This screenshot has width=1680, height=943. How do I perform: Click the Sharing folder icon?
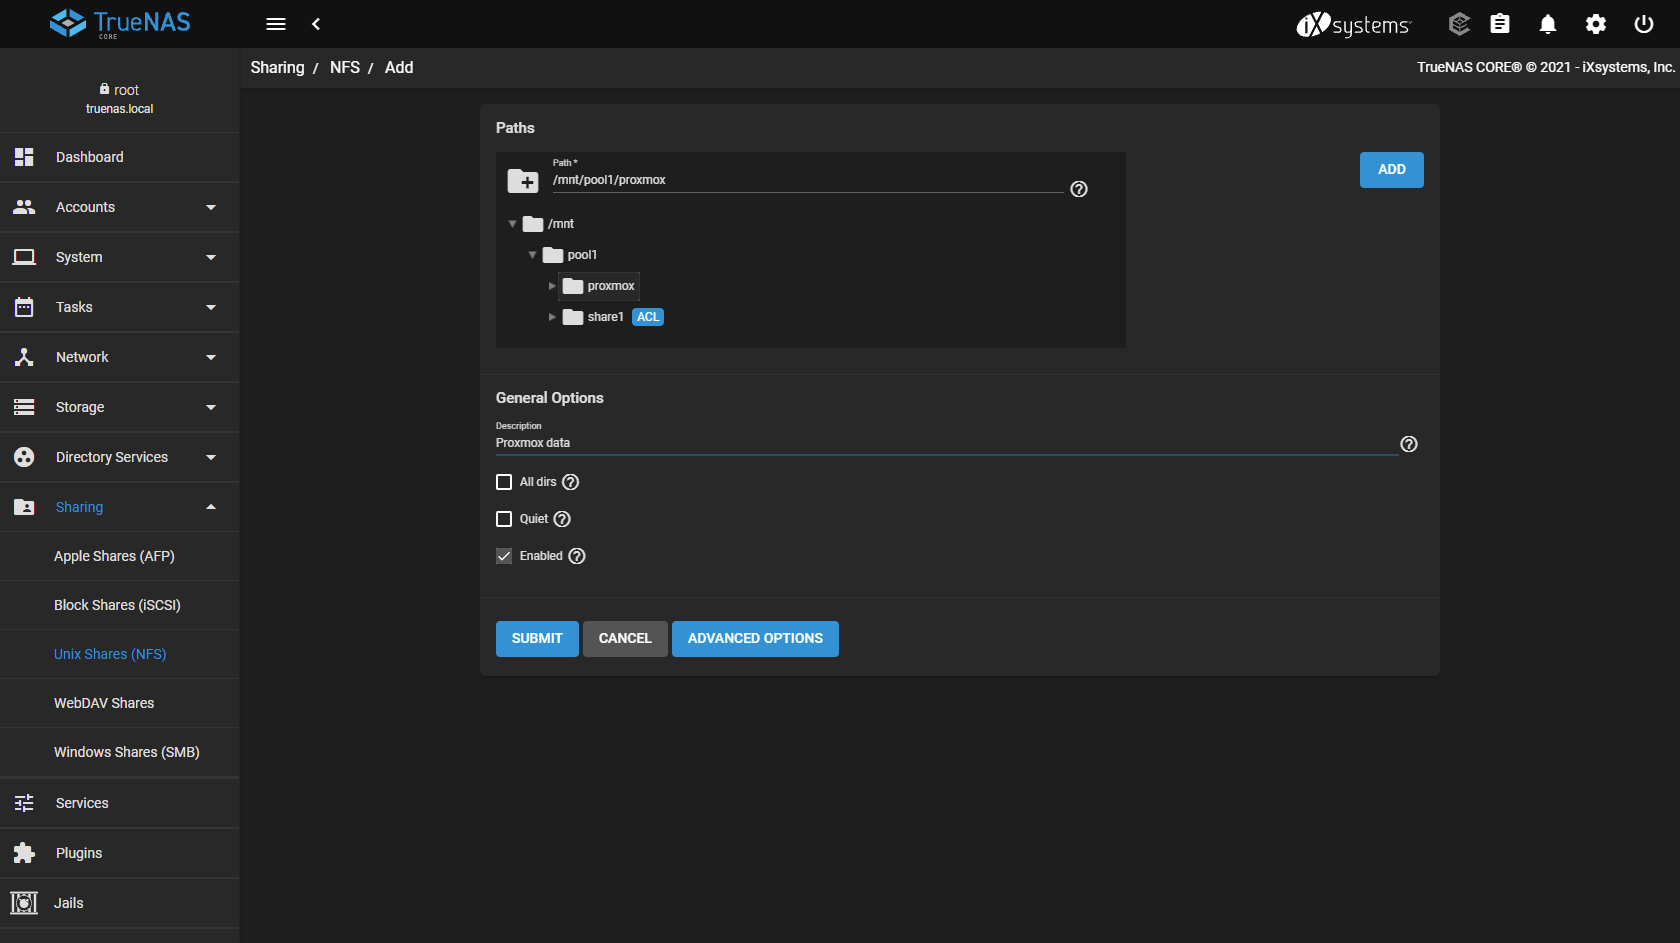(24, 507)
